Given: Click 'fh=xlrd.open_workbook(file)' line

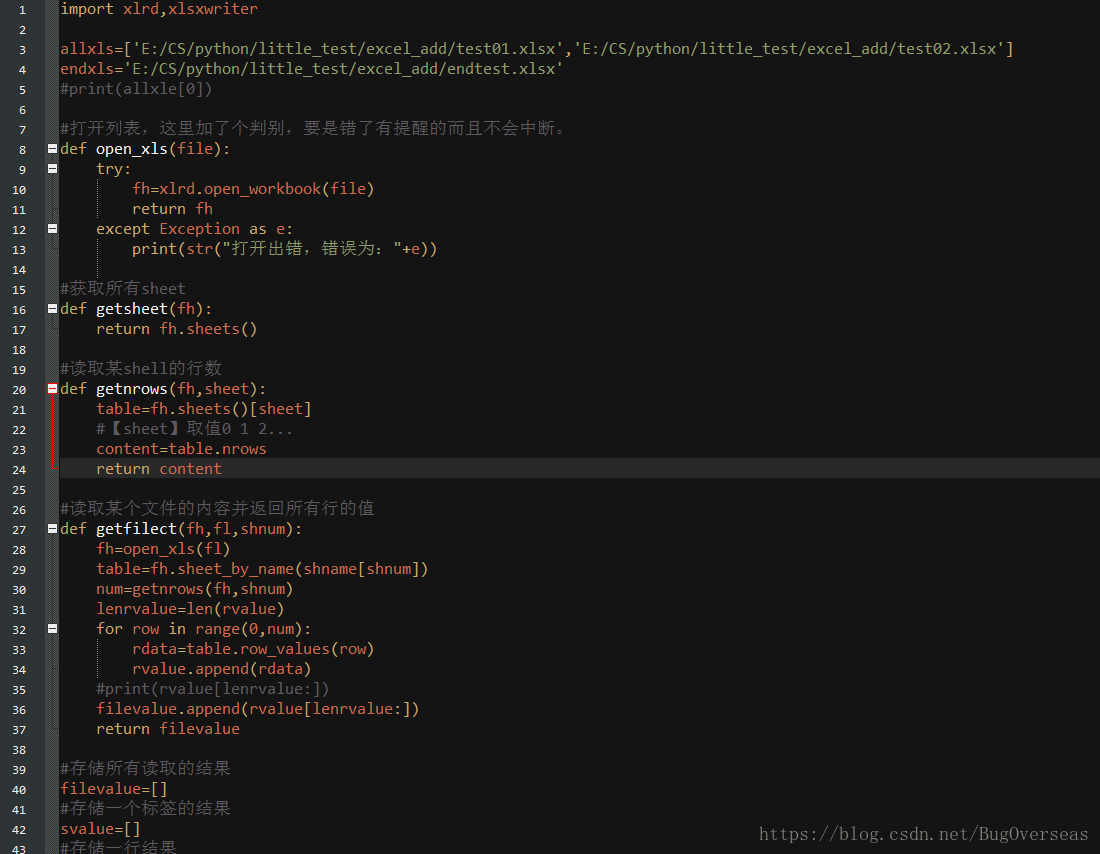Looking at the screenshot, I should coord(253,189).
